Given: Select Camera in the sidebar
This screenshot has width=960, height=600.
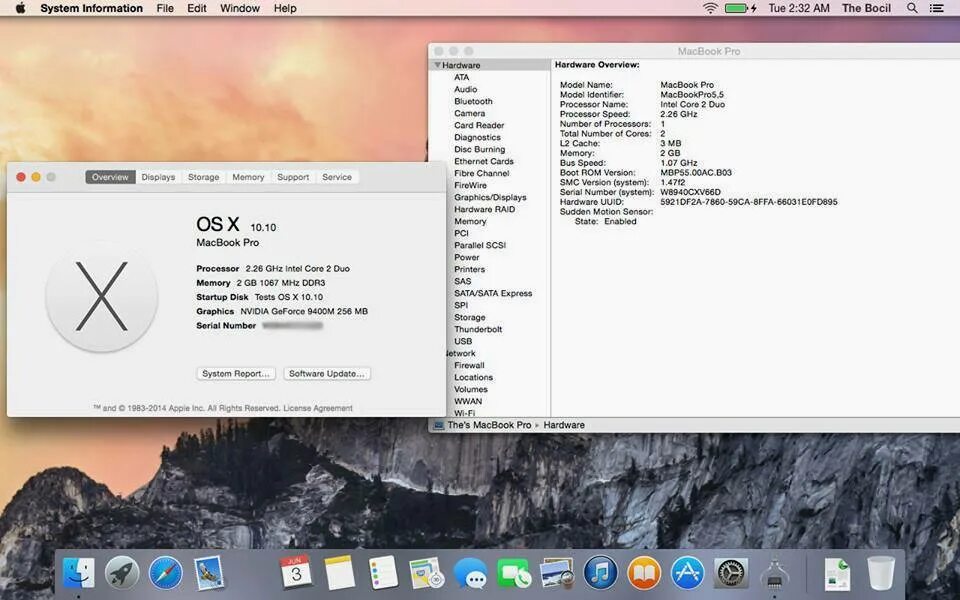Looking at the screenshot, I should 470,113.
